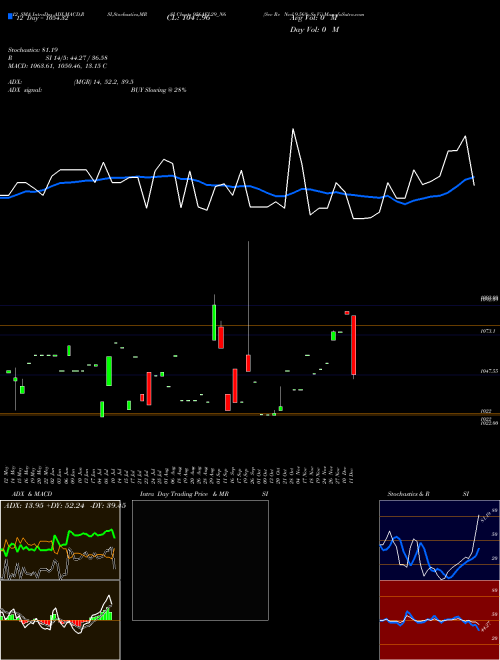This screenshot has height=660, width=500.
Task: Click the BUY Slowing @ 28% signal text
Action: [159, 90]
